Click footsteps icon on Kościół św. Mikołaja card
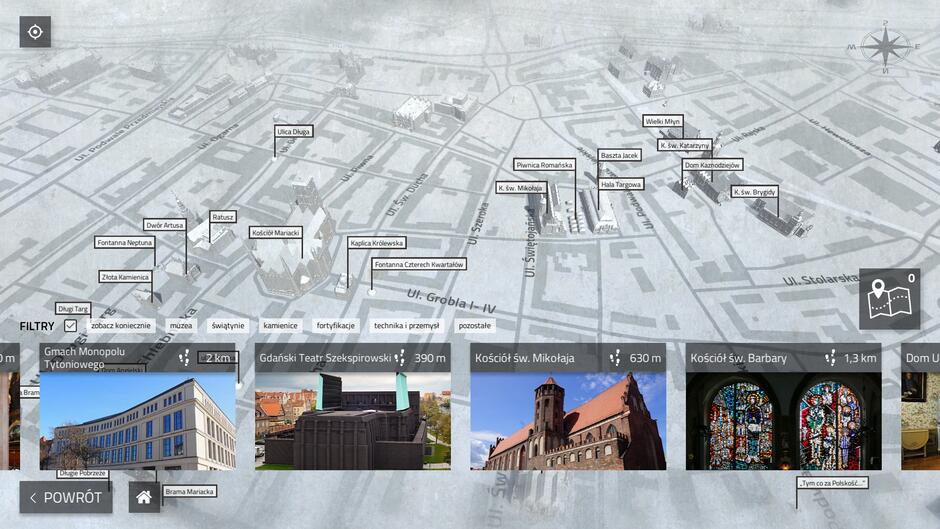The width and height of the screenshot is (940, 529). 616,358
